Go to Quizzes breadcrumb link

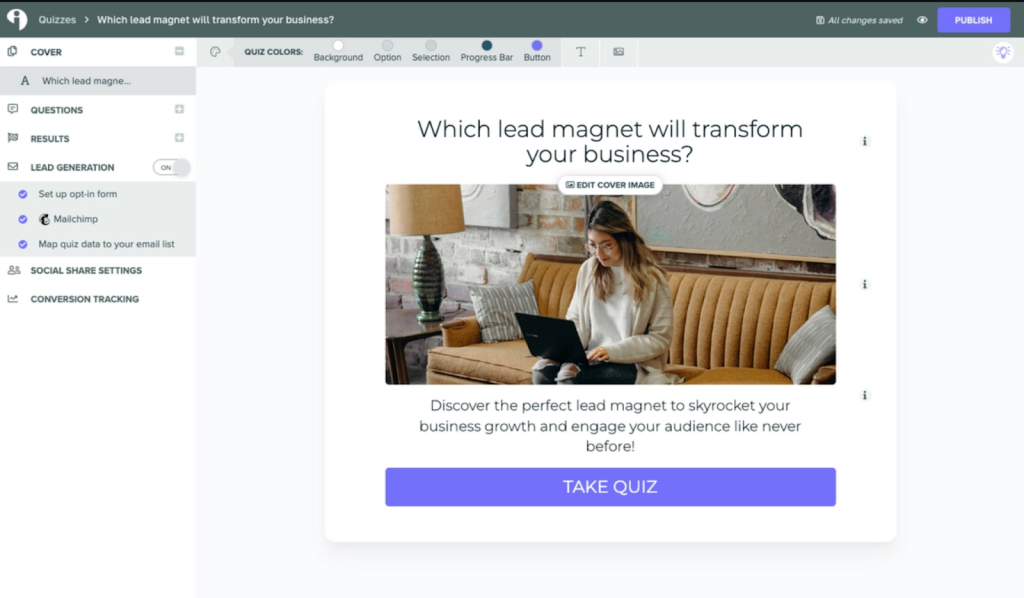point(56,20)
